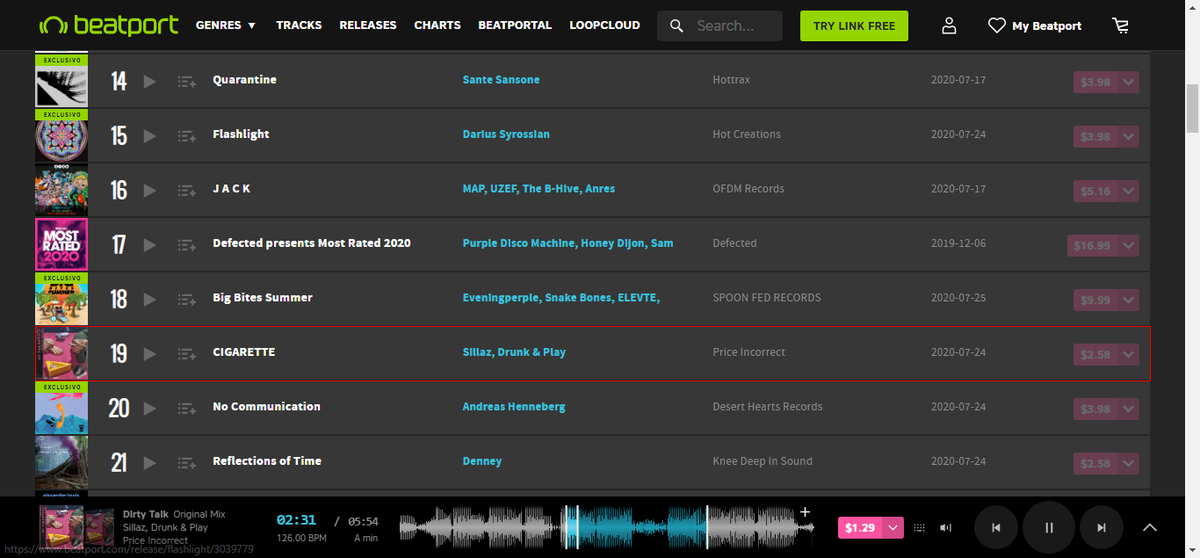Open the label Knee Deep In Sound

pyautogui.click(x=763, y=461)
